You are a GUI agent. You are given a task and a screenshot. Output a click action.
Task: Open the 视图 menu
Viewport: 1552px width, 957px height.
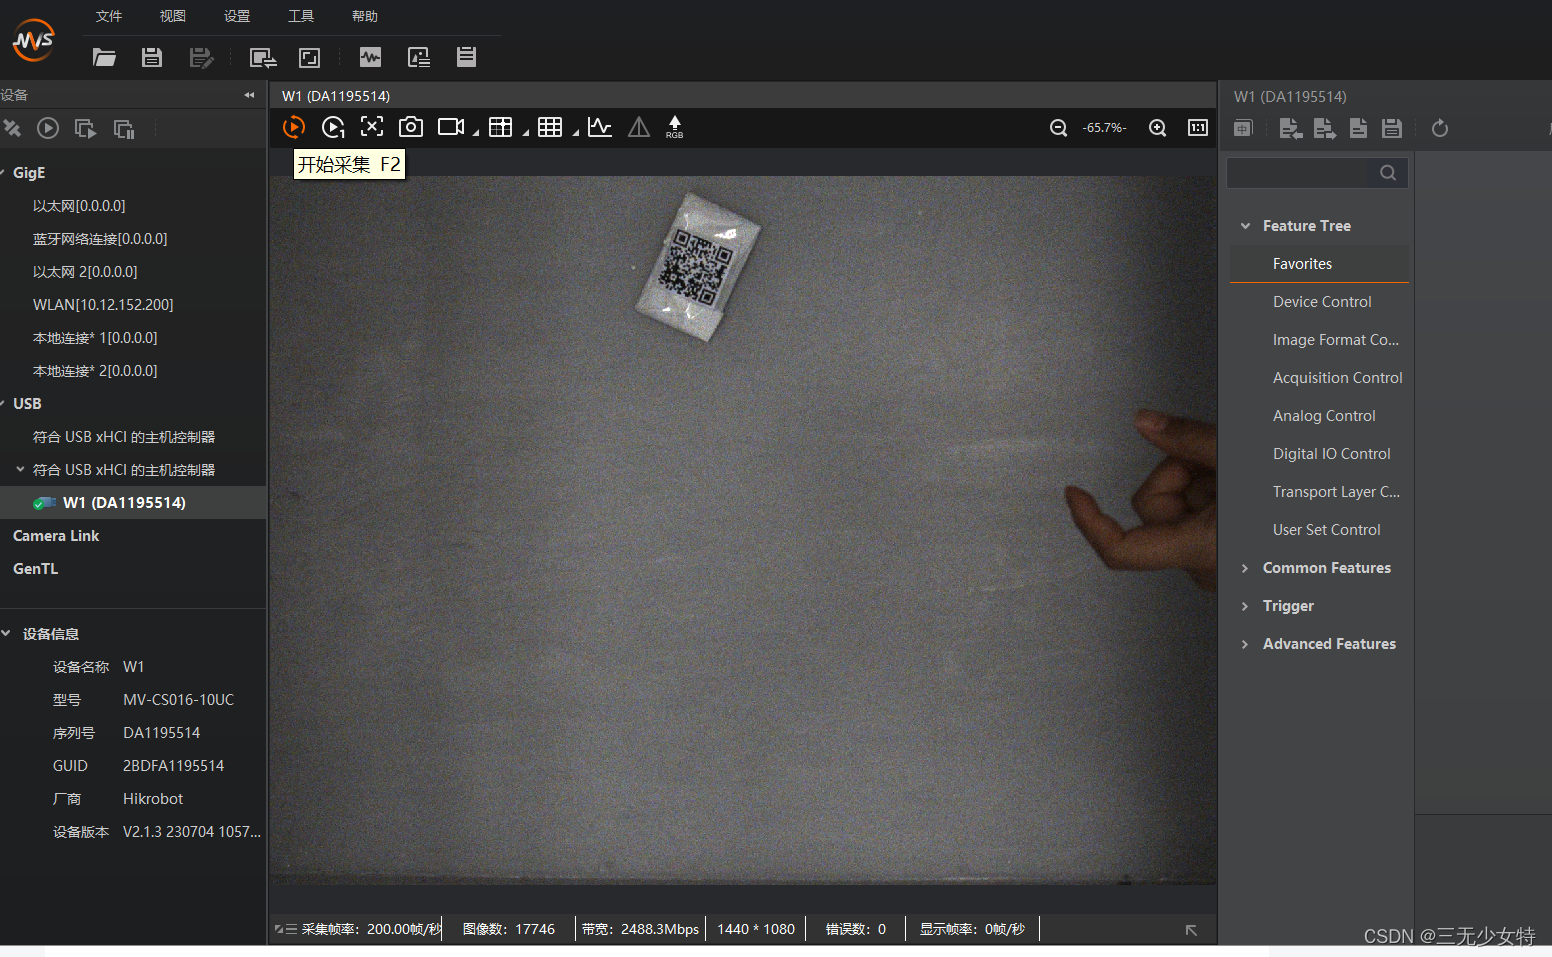coord(173,16)
